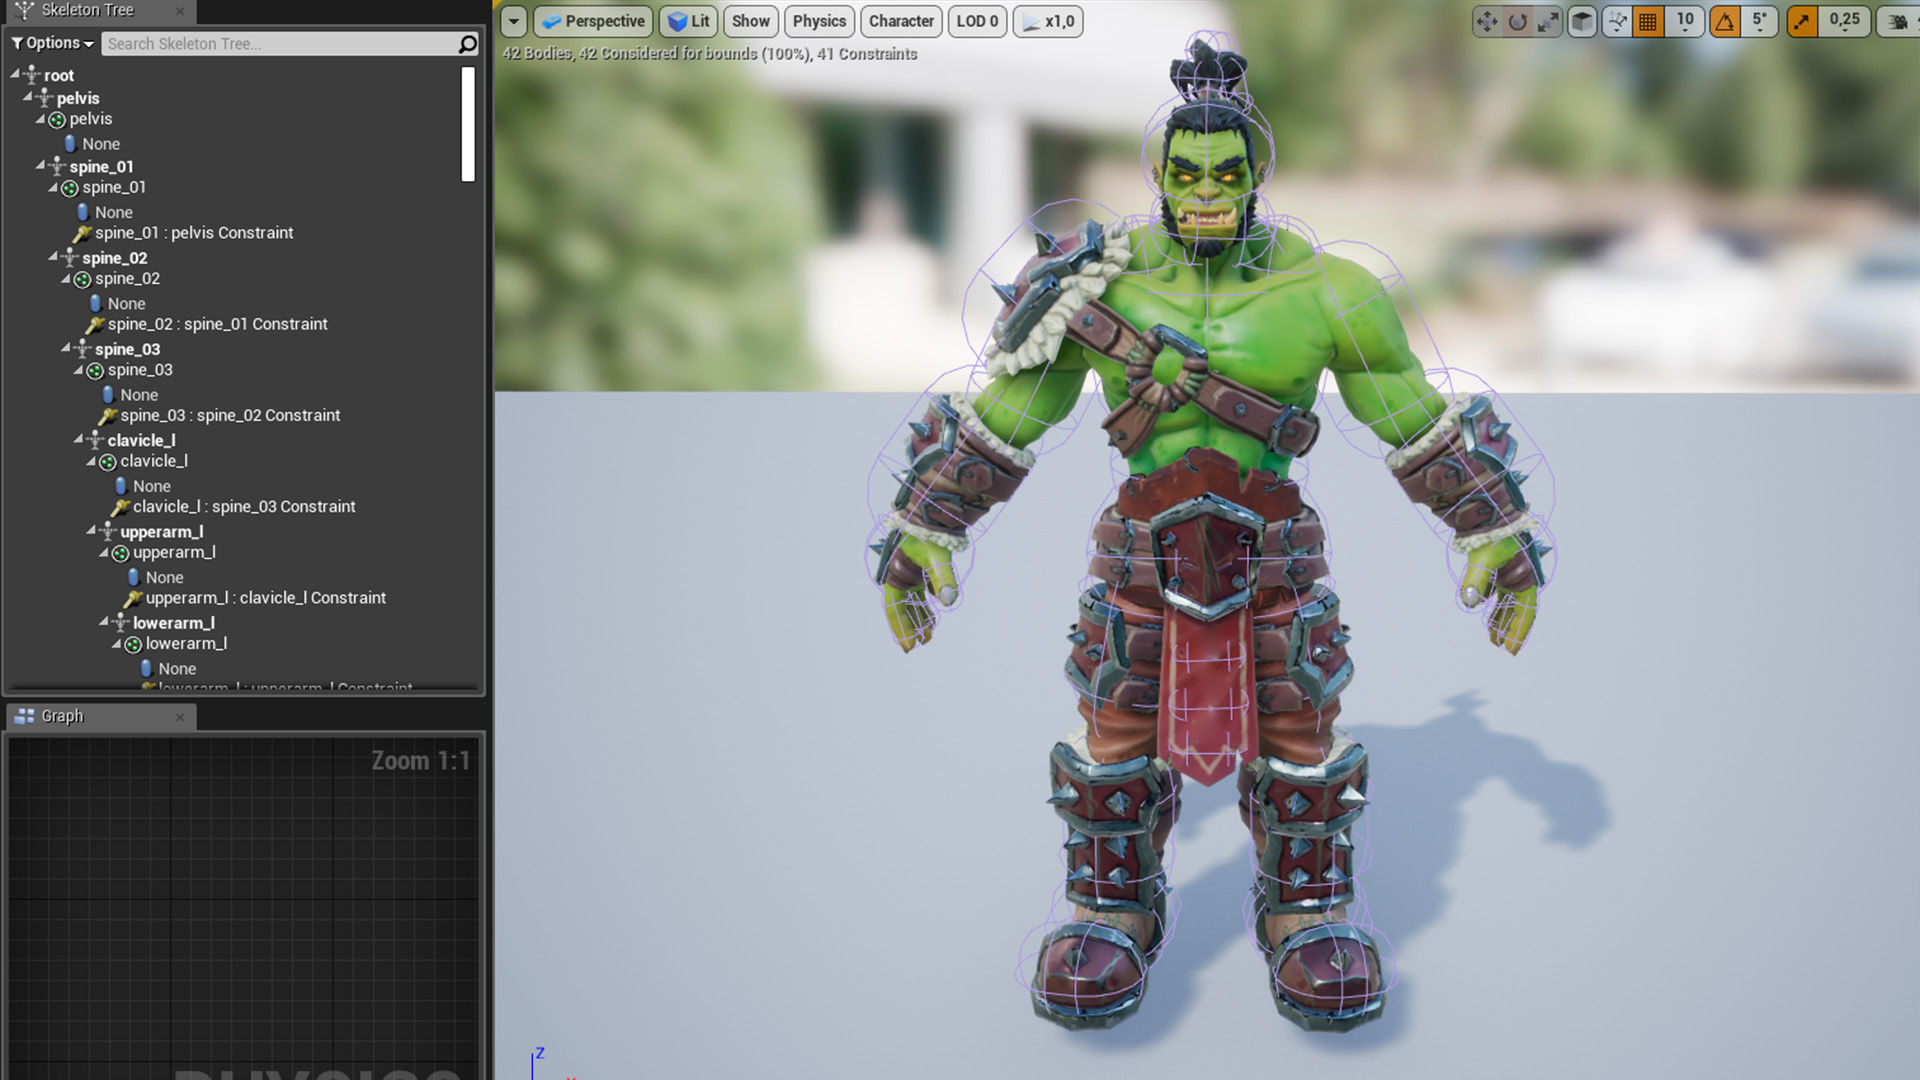Select the capsule shape None under pelvis
Screen dimensions: 1920x1080
point(92,143)
